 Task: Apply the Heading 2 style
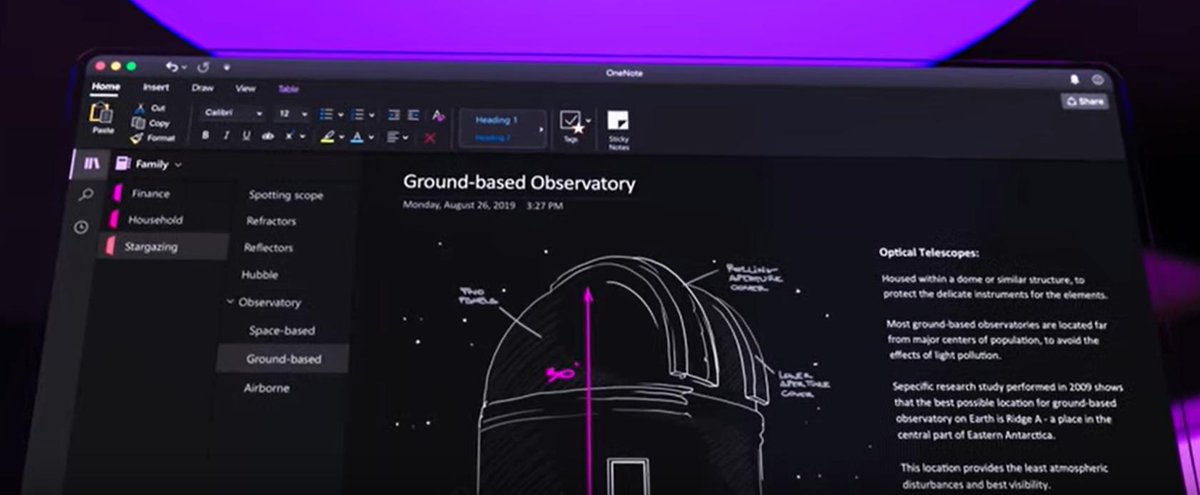click(x=492, y=138)
